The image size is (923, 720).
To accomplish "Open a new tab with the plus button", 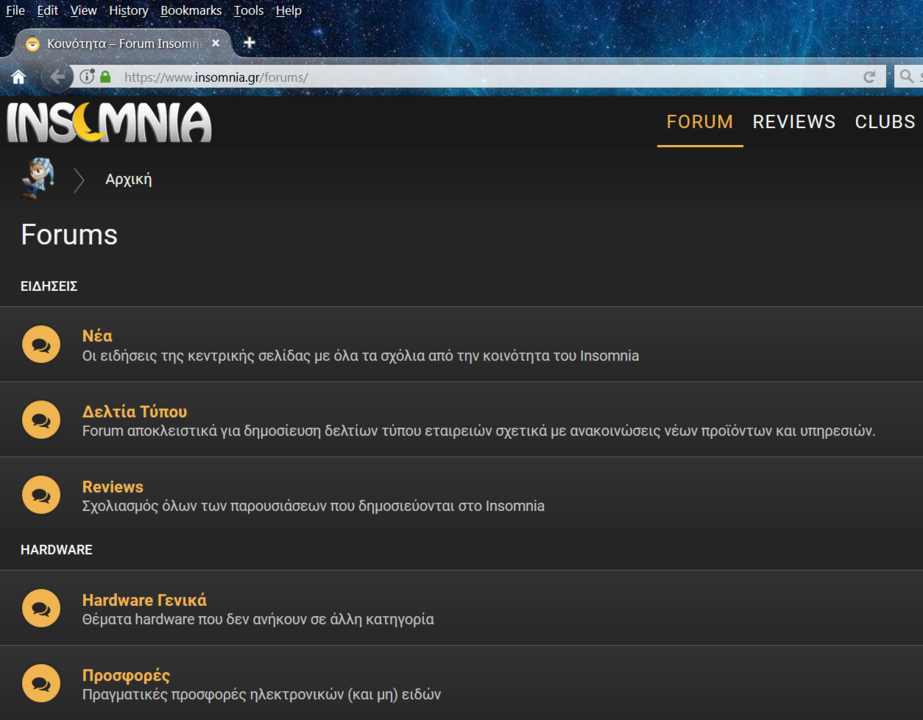I will click(x=249, y=42).
